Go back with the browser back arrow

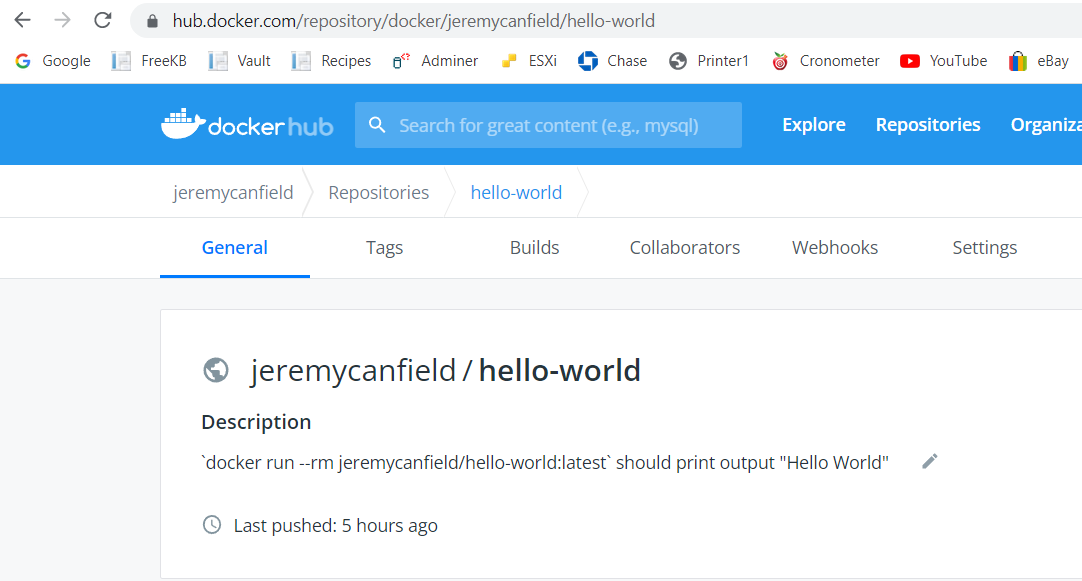[23, 21]
